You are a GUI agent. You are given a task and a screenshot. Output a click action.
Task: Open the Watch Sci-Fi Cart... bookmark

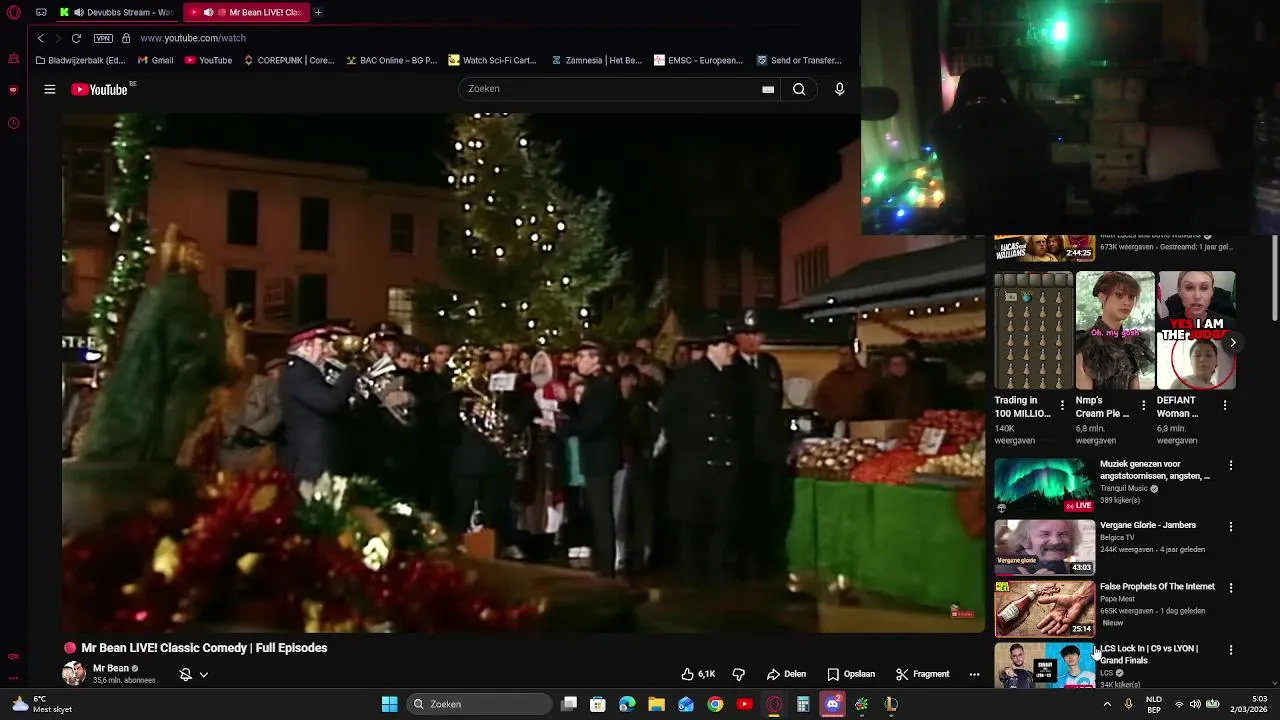click(492, 60)
